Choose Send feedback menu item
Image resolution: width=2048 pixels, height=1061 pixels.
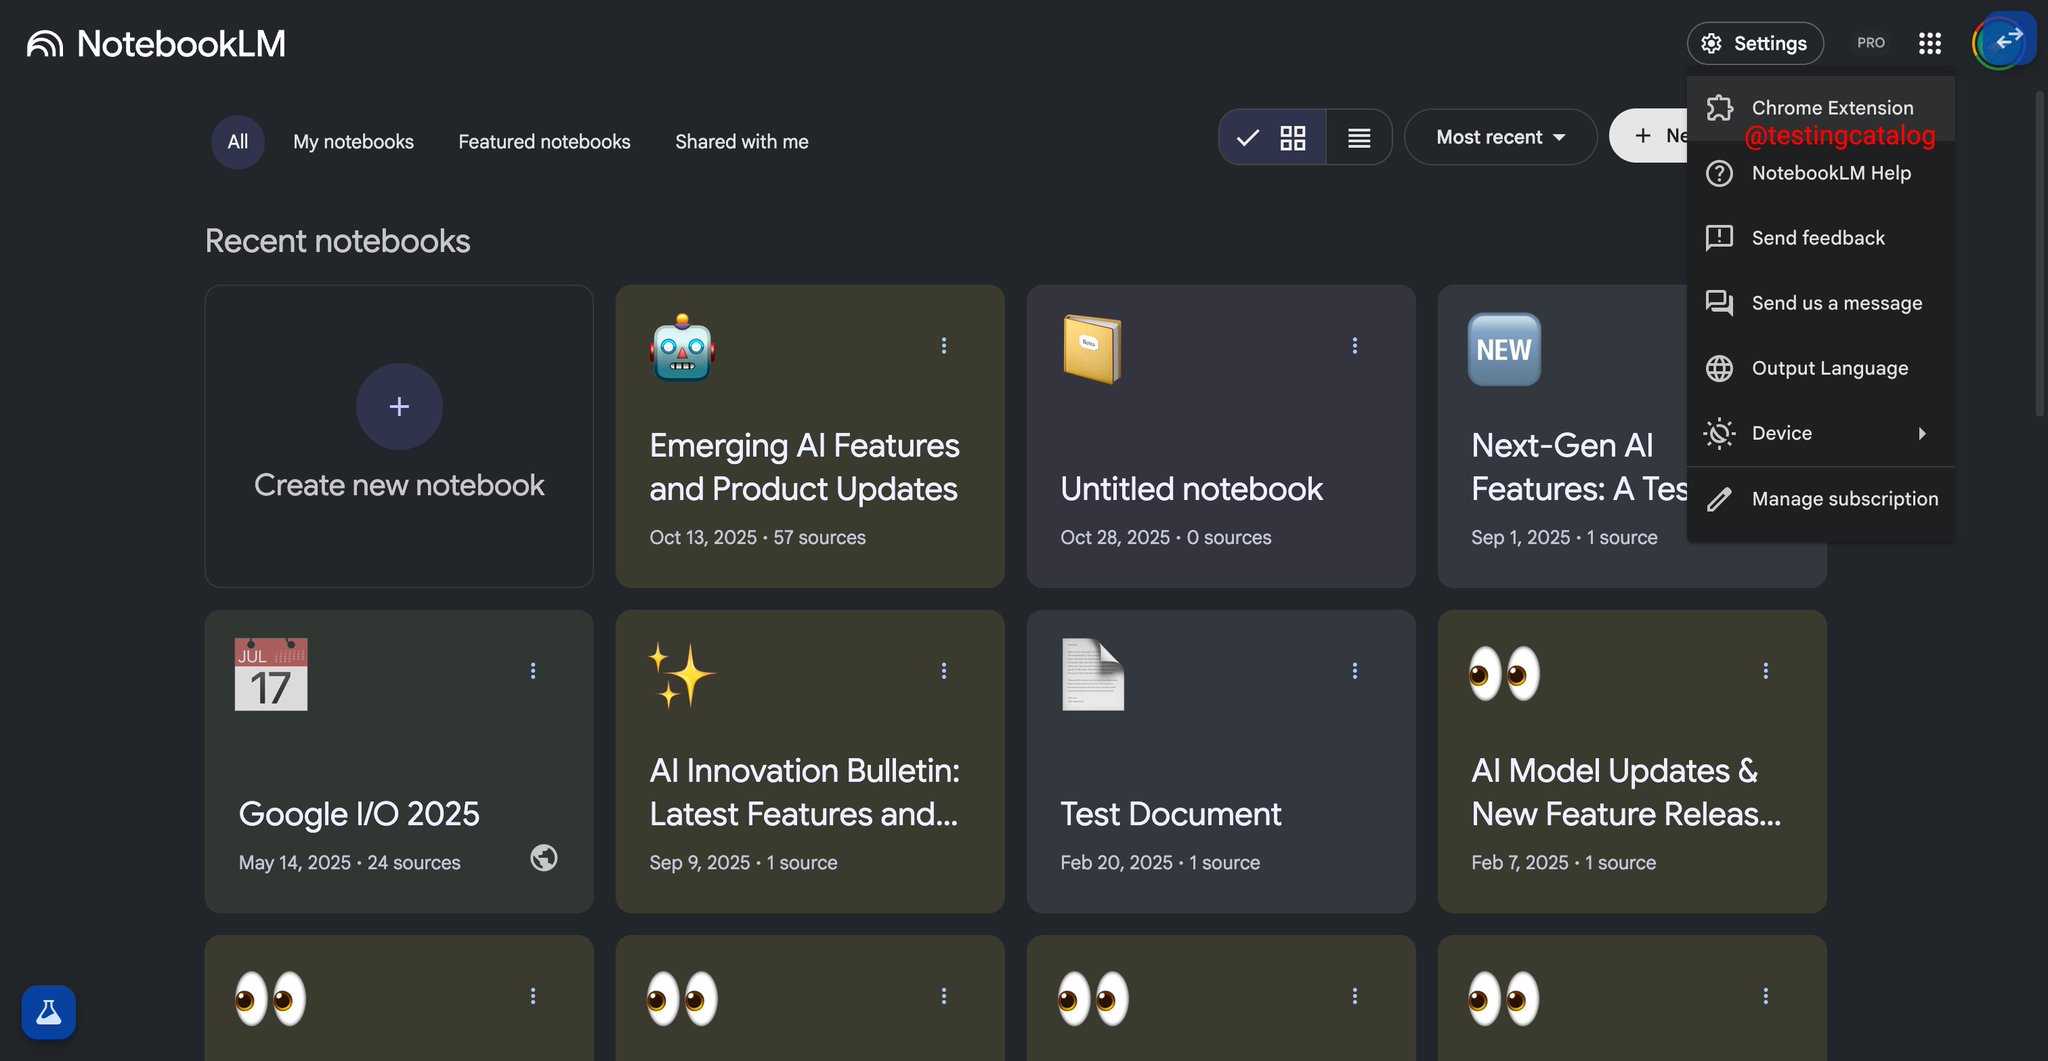pos(1821,238)
